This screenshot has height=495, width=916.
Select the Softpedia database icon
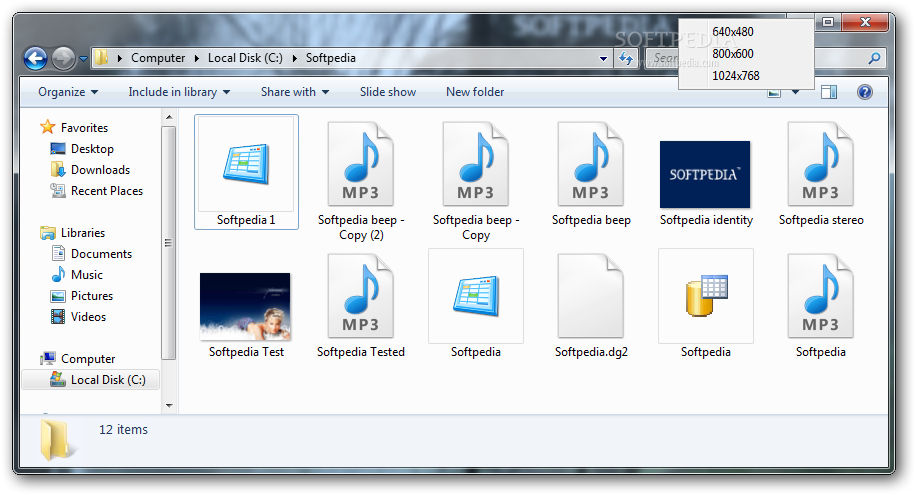point(706,296)
